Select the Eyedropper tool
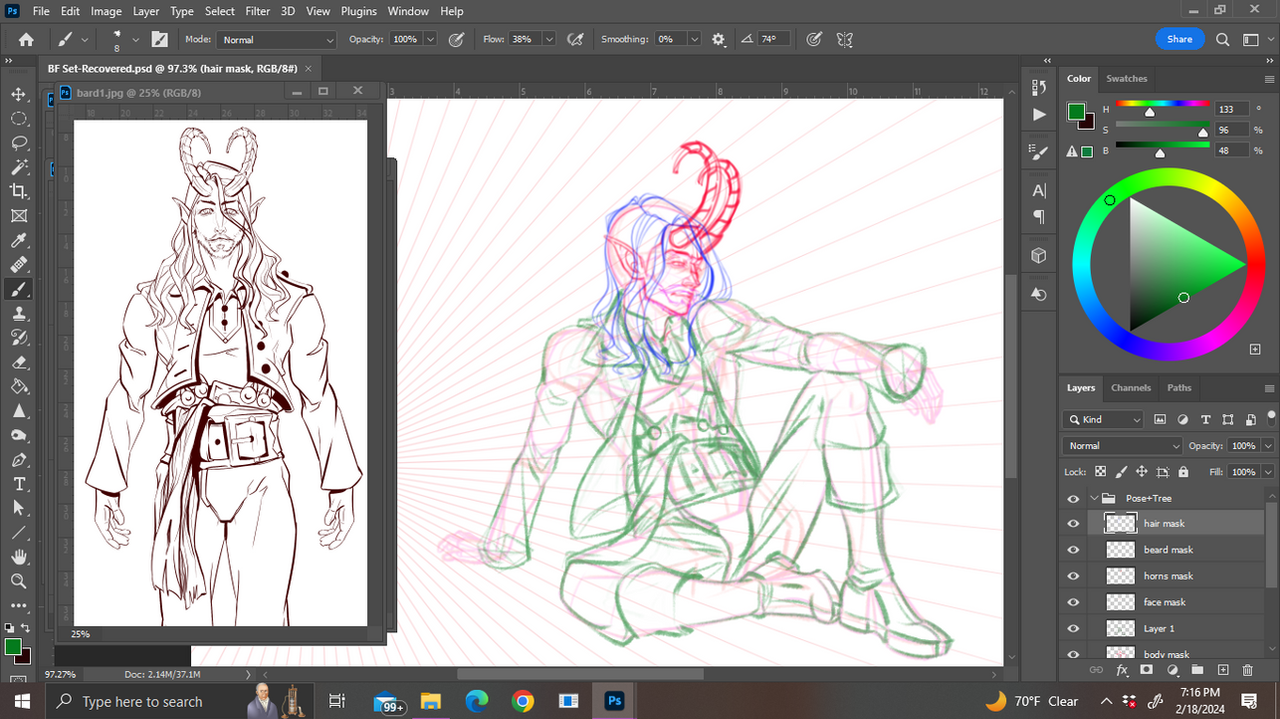 19,240
